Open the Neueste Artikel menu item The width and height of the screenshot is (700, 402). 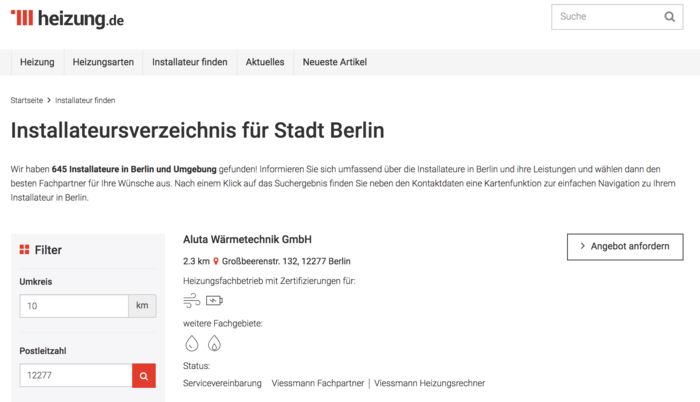335,62
